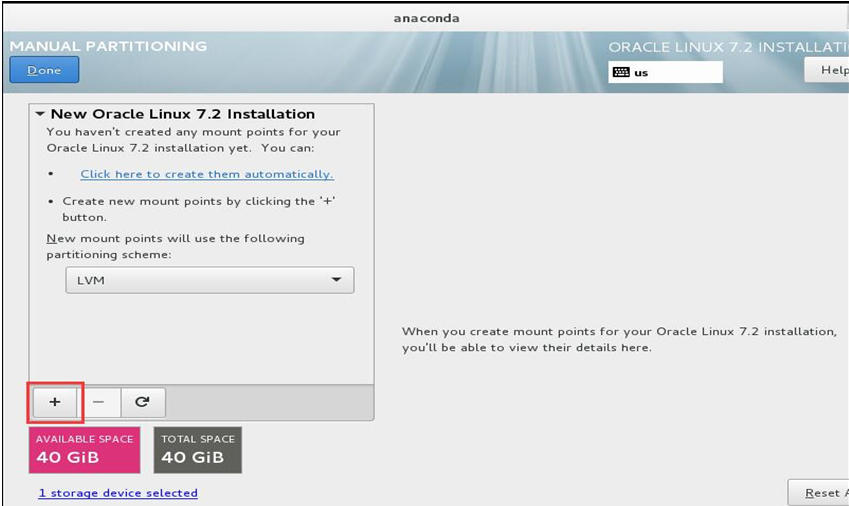This screenshot has width=849, height=506.
Task: Click the gray Total Space 40 GiB box
Action: (198, 450)
